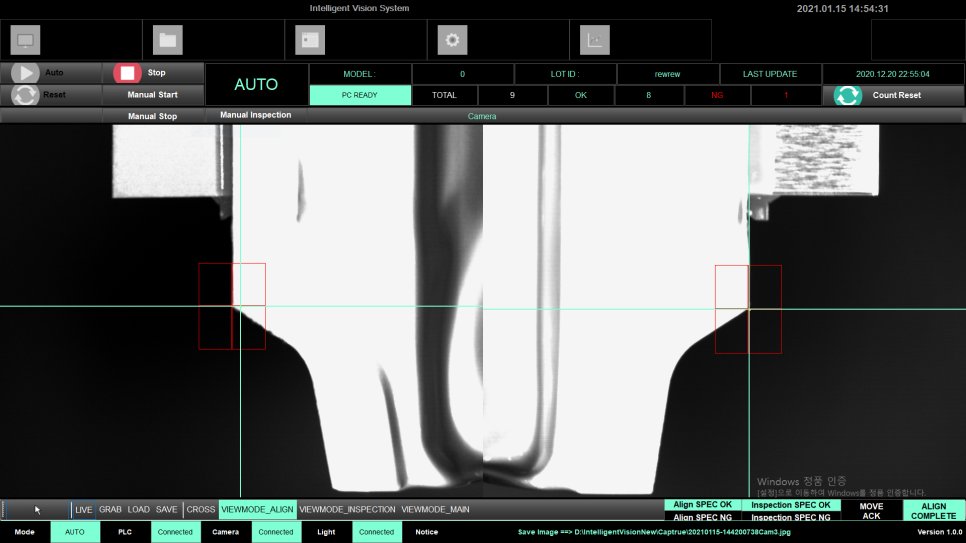Click the left red alignment ROI box
Image resolution: width=966 pixels, height=543 pixels.
[232, 306]
